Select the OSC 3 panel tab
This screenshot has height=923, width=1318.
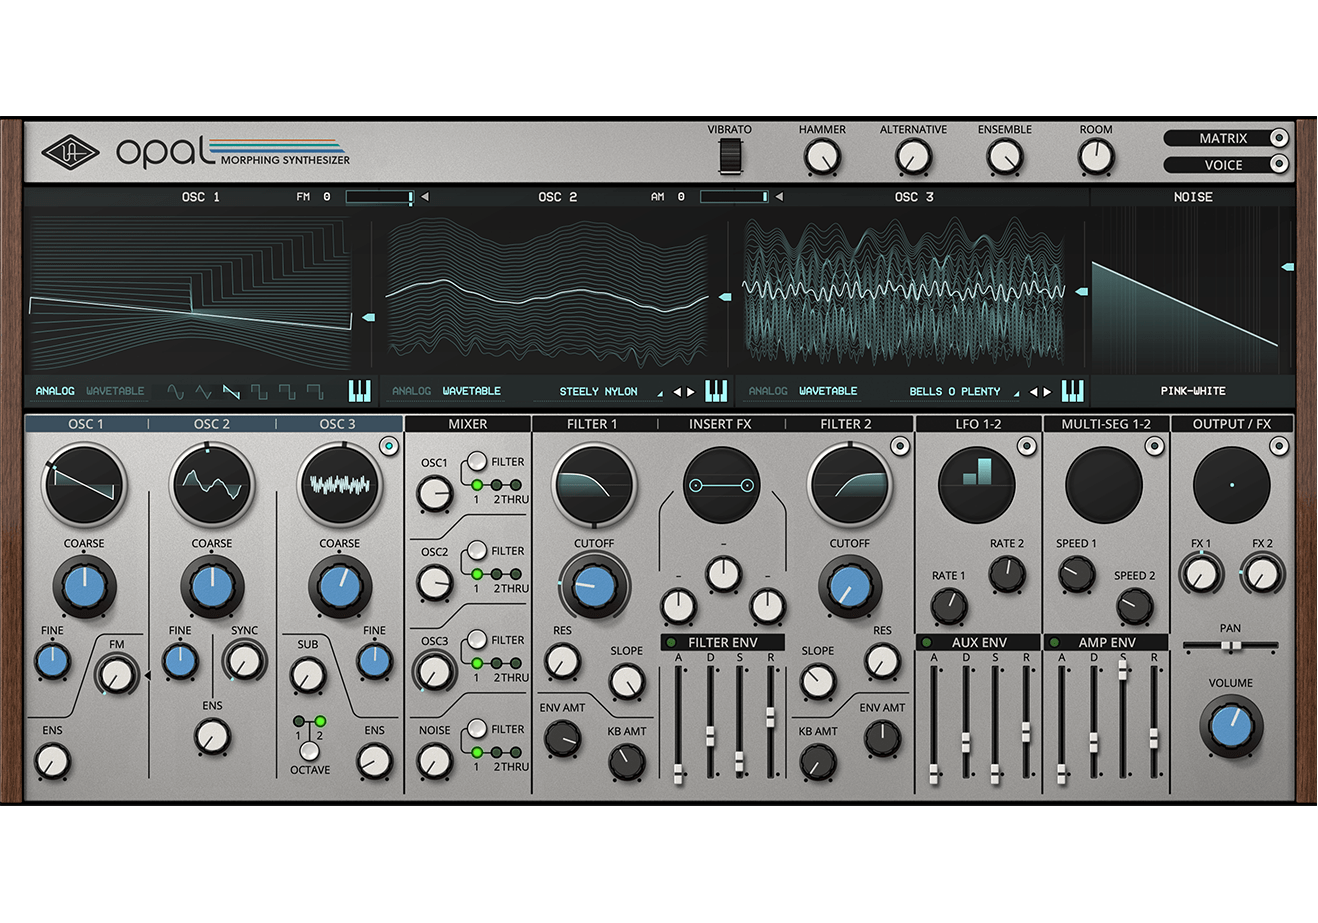tap(338, 424)
